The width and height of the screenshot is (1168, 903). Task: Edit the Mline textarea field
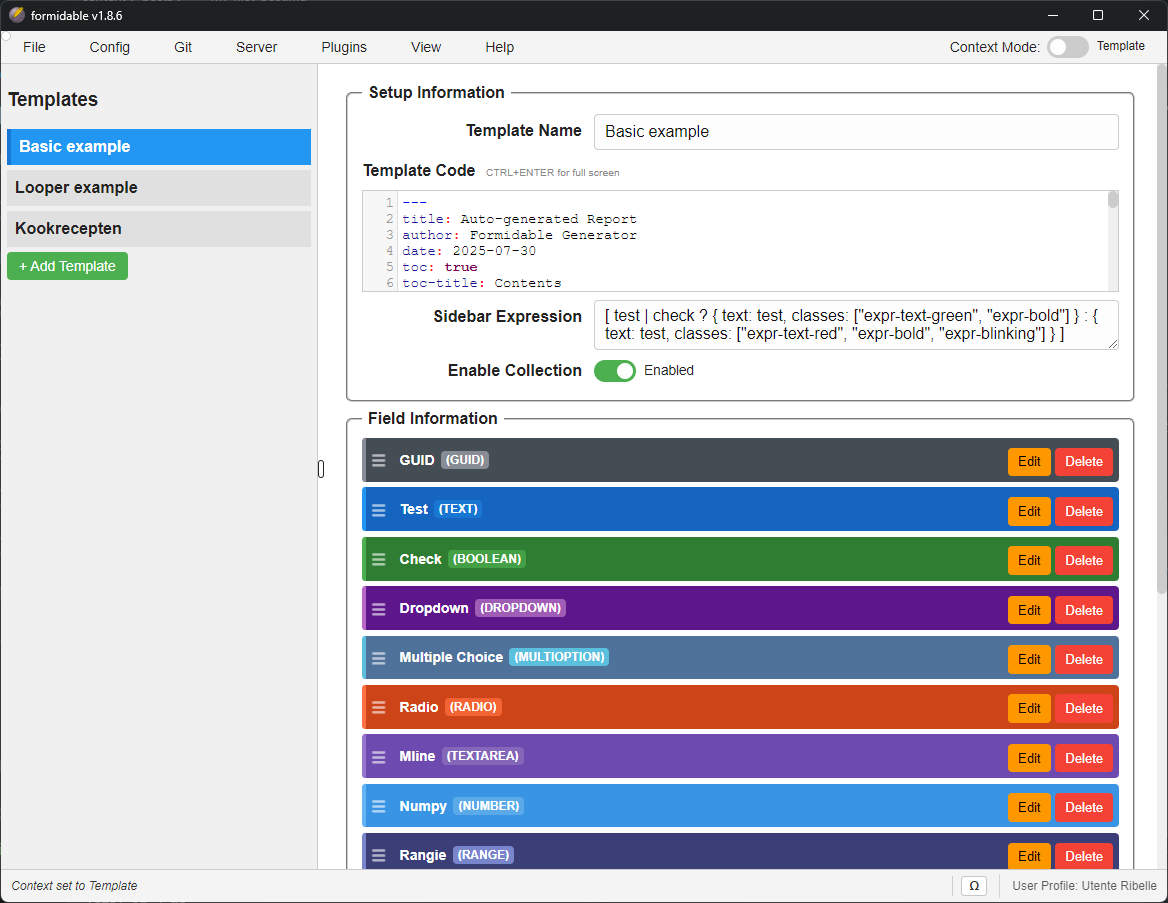(x=1029, y=758)
